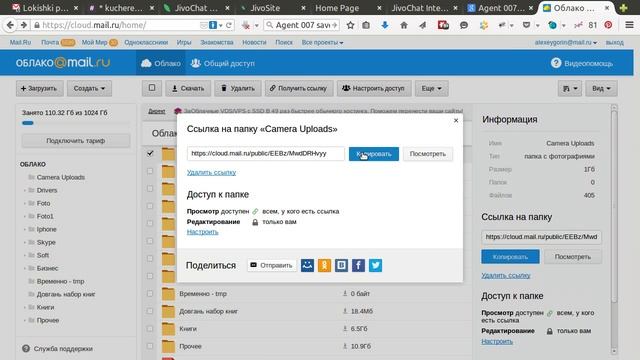The image size is (640, 360).
Task: Share via the My World icon
Action: [x=307, y=265]
